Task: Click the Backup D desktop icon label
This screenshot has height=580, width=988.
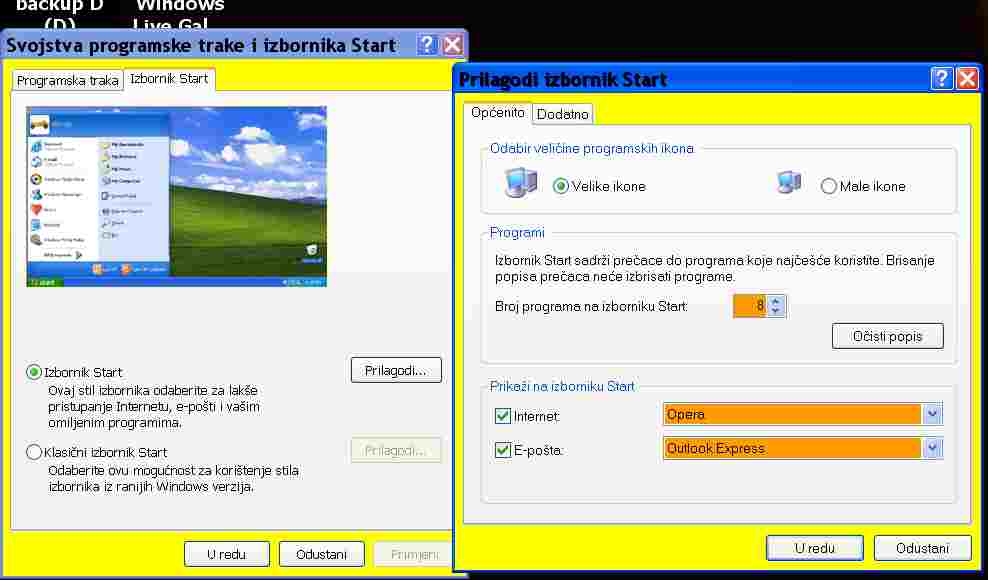Action: 60,14
